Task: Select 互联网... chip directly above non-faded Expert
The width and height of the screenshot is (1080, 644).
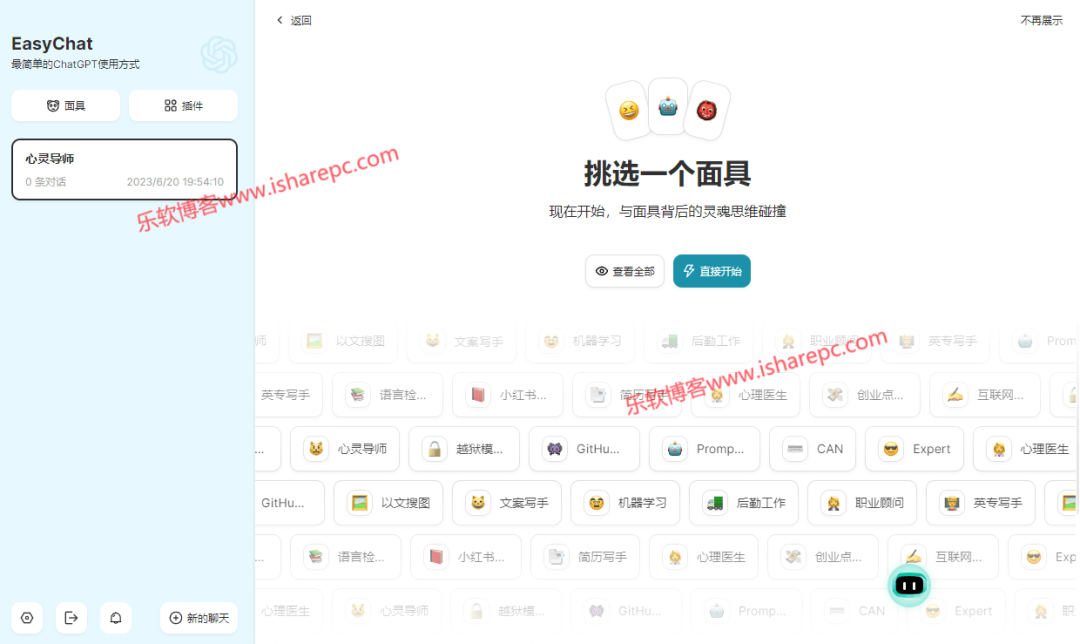Action: tap(985, 395)
